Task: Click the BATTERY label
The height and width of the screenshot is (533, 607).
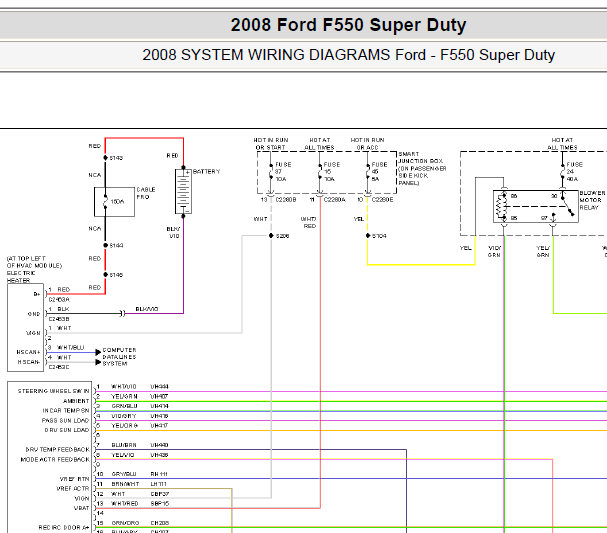Action: 206,171
